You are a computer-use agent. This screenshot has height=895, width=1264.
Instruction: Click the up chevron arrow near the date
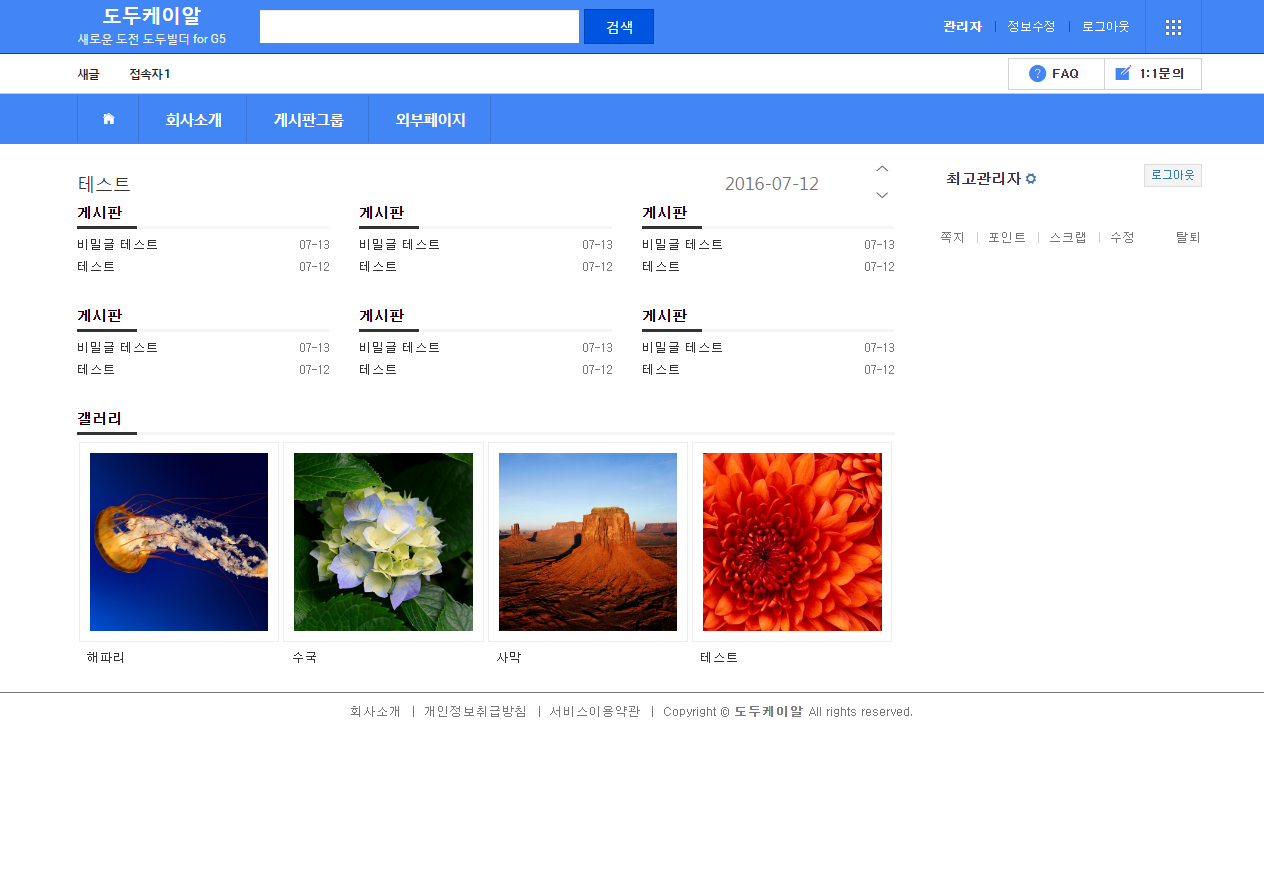point(882,169)
